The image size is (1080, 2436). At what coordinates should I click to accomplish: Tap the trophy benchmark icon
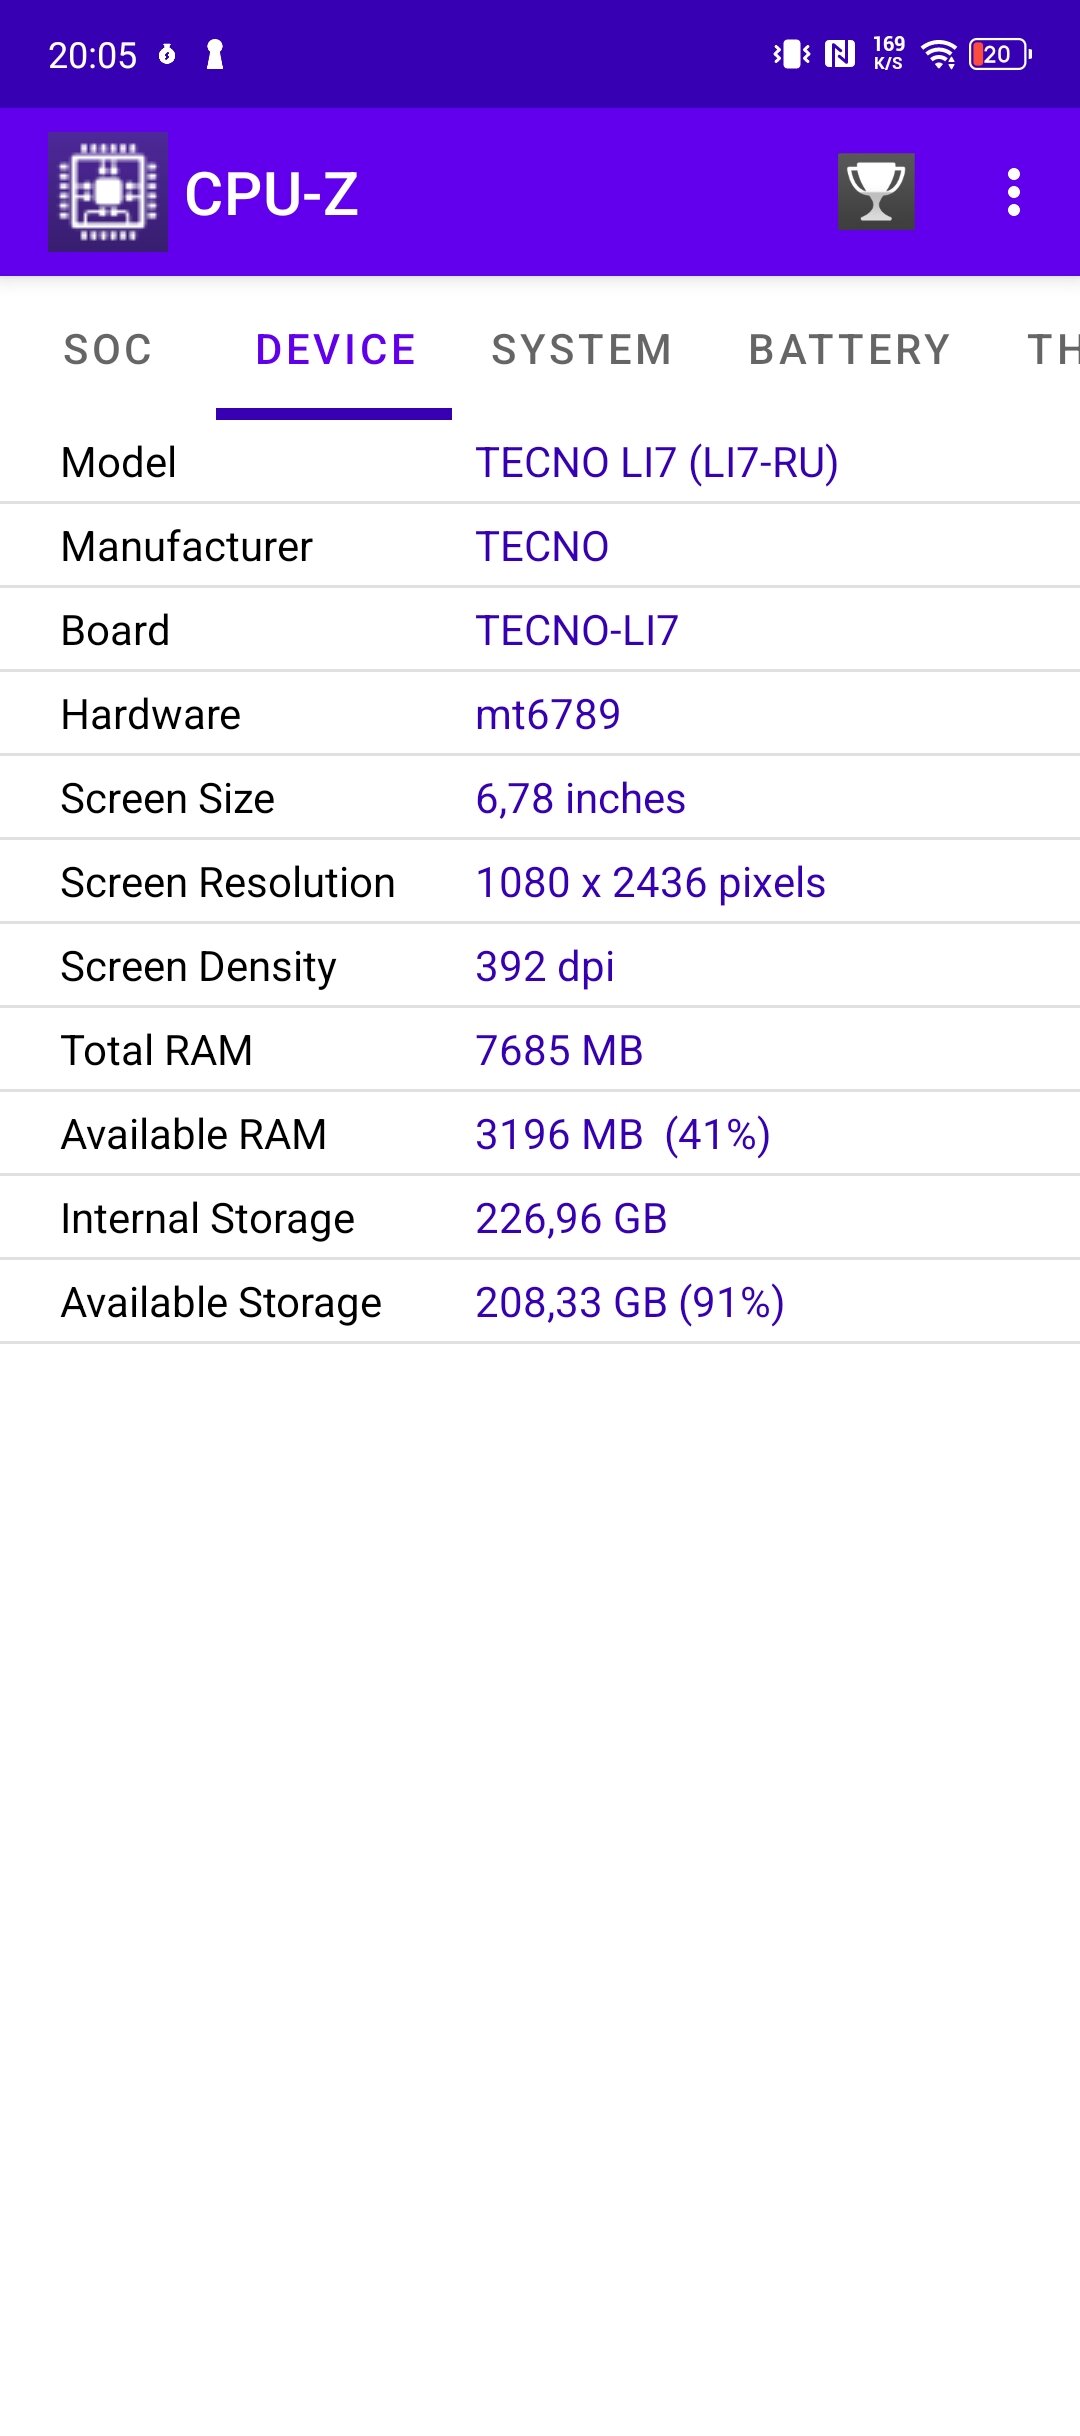pos(876,192)
